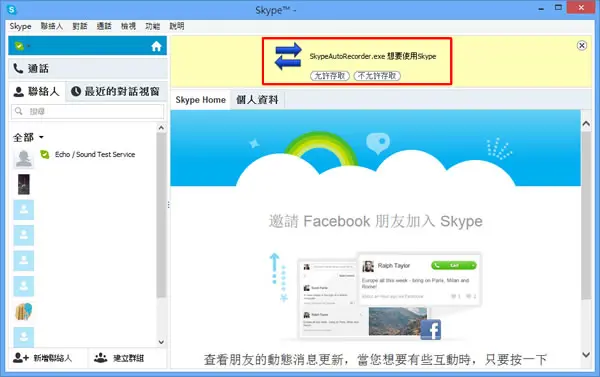Click the blue double-arrow access icon

tap(289, 56)
